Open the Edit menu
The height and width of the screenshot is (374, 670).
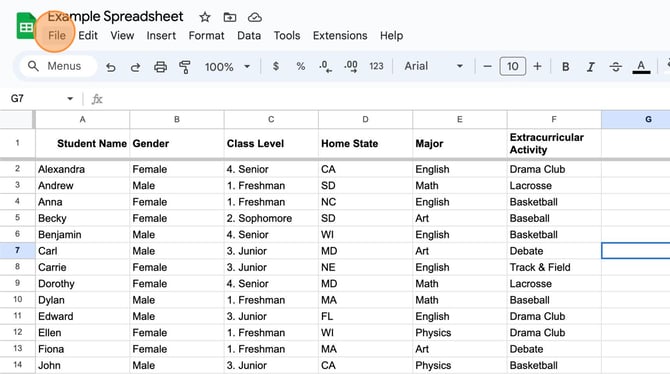click(88, 35)
